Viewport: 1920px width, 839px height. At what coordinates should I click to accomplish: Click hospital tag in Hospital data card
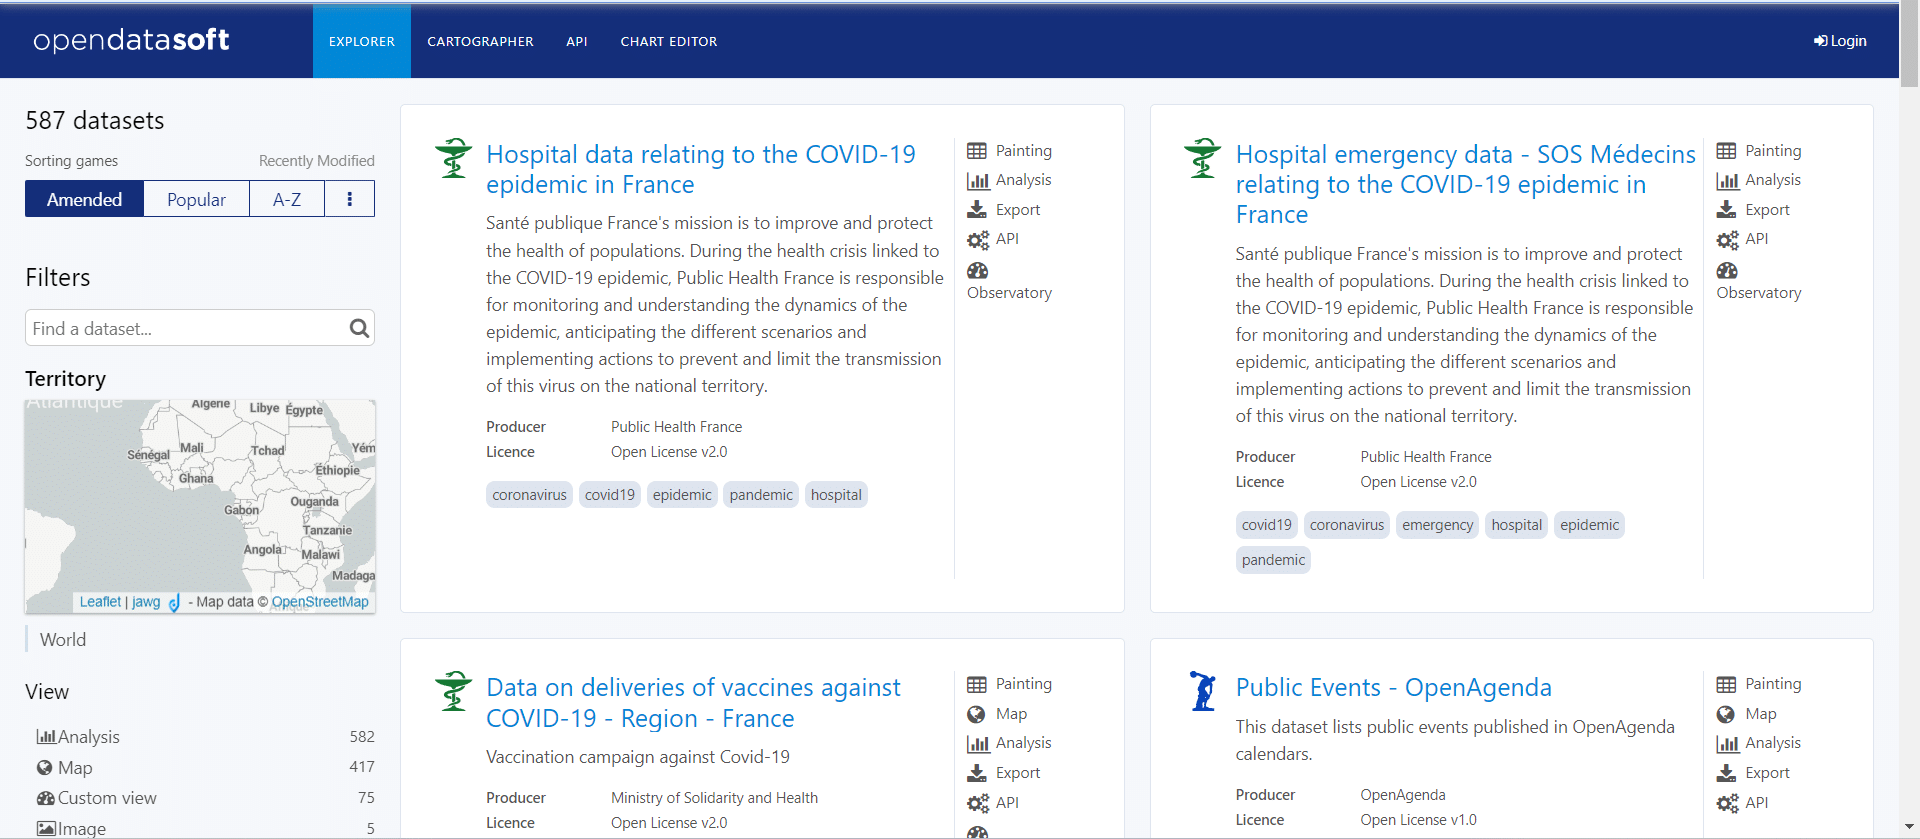click(836, 495)
